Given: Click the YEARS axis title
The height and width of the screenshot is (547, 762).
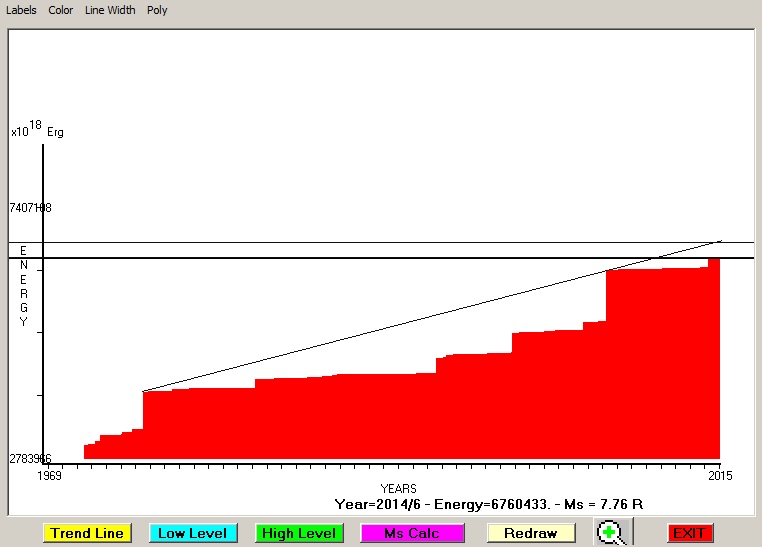Looking at the screenshot, I should click(x=399, y=488).
